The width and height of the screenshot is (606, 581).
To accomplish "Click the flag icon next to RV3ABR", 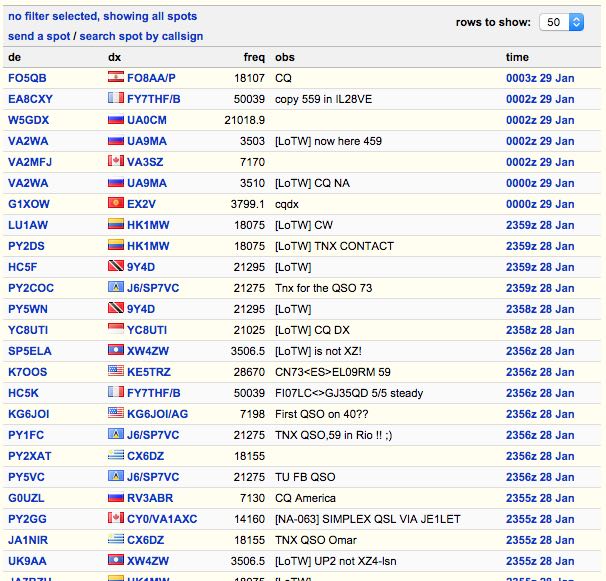I will pyautogui.click(x=115, y=498).
